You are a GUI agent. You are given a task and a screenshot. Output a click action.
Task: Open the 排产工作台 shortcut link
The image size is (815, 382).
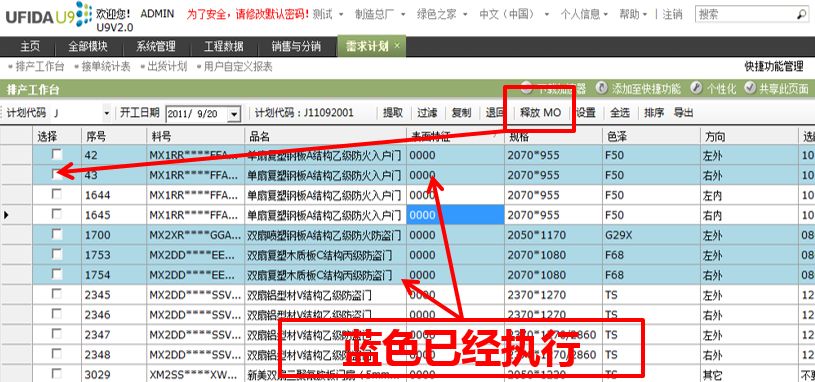point(40,67)
